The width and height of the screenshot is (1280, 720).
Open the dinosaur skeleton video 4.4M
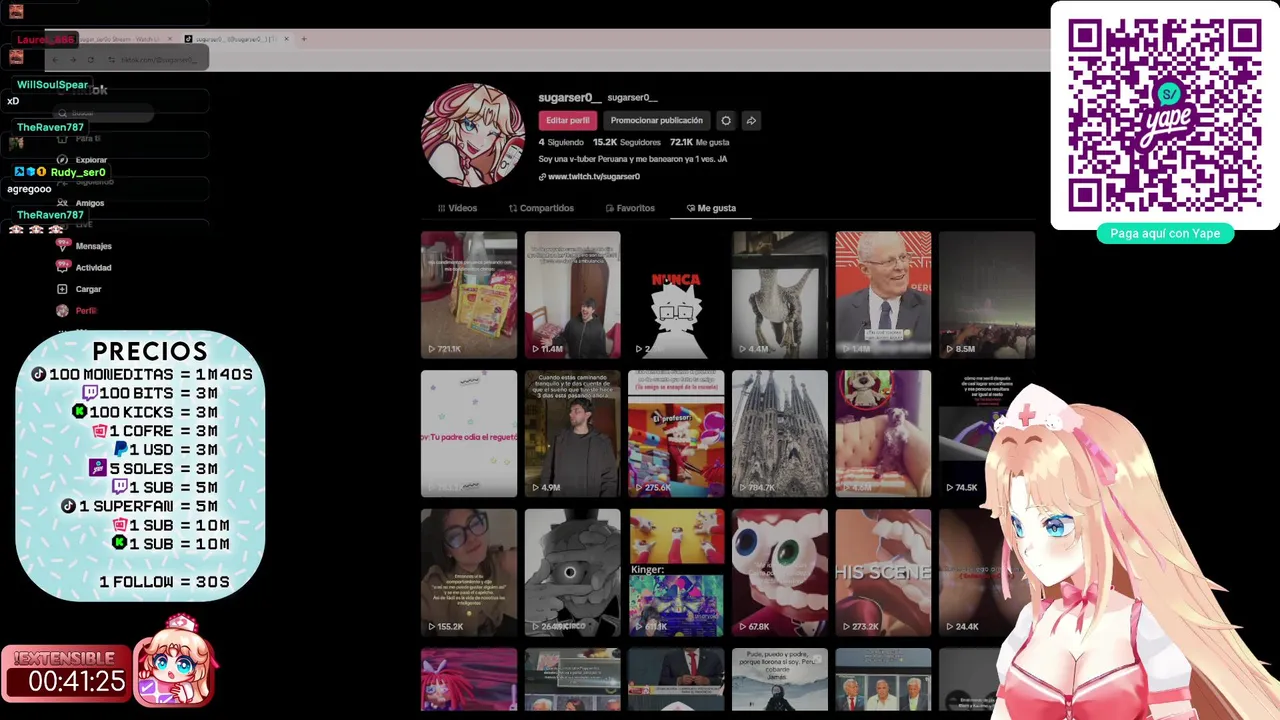(780, 295)
